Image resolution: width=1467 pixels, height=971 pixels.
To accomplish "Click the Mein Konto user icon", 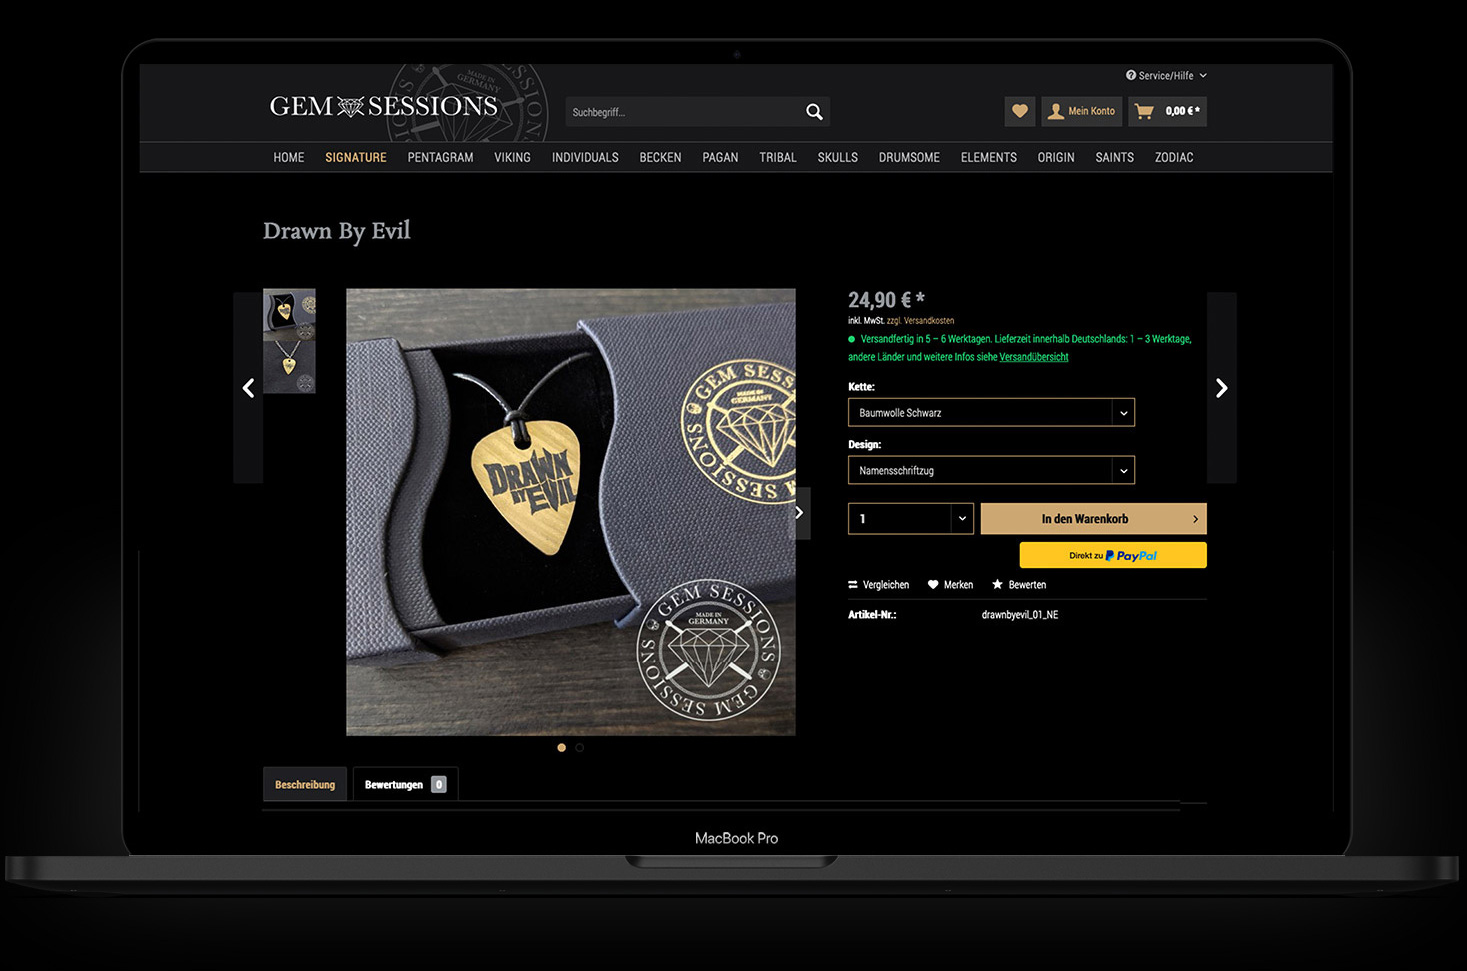I will (x=1055, y=111).
